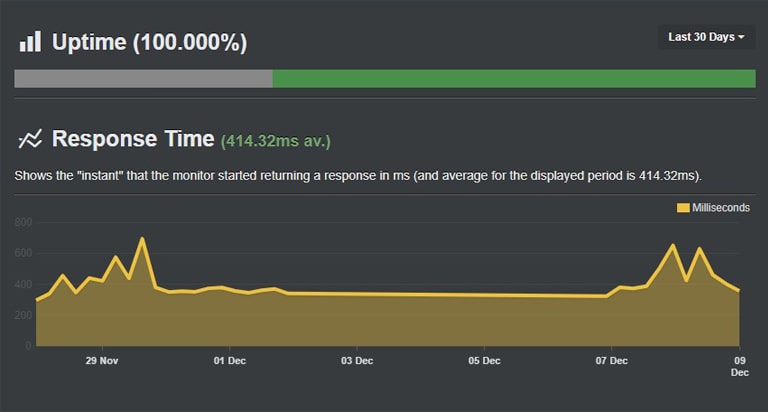Click the 07 Dec axis label
768x412 pixels.
click(x=612, y=361)
